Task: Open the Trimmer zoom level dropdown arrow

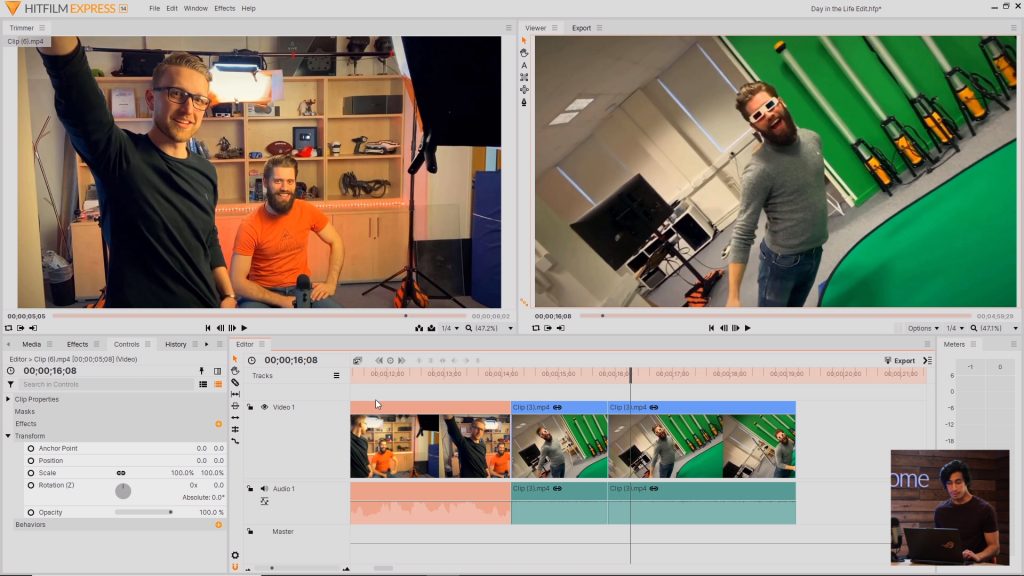Action: 510,328
